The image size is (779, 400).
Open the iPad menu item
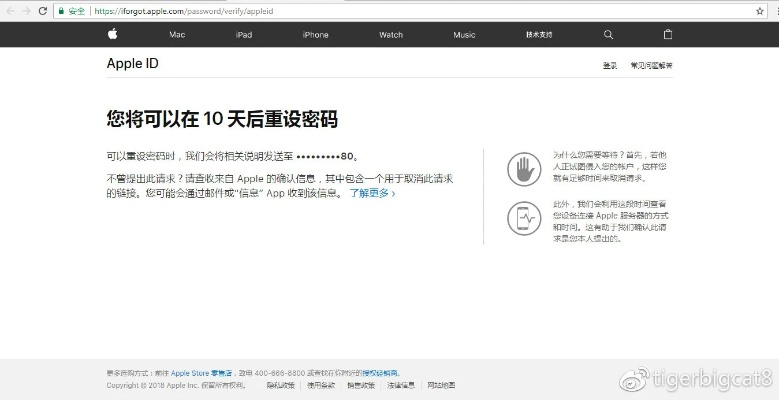pos(244,35)
